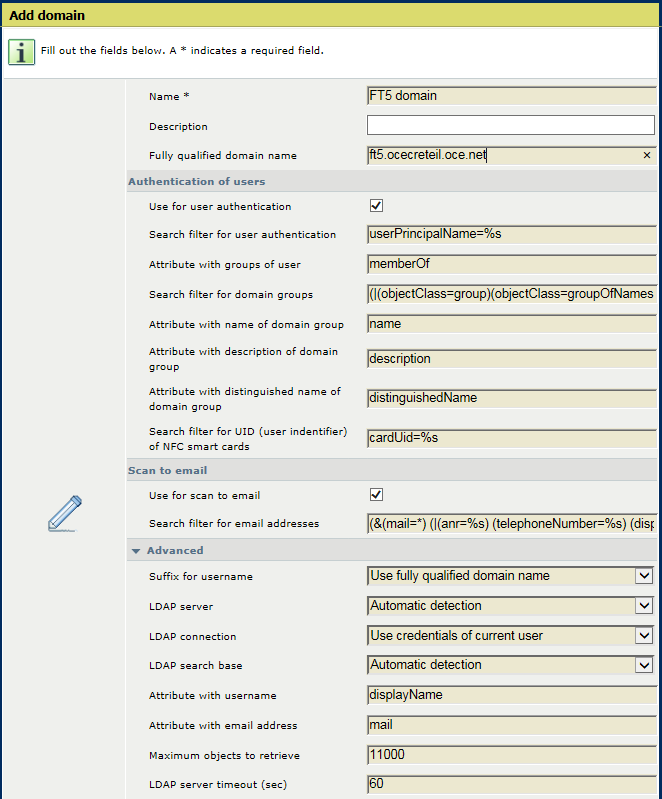Open the LDAP connection dropdown
Viewport: 662px width, 799px height.
tap(644, 635)
